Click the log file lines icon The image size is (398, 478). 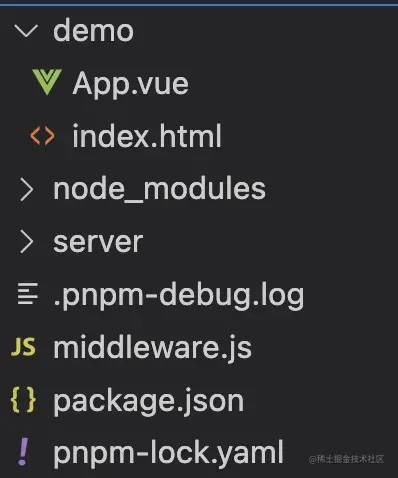click(x=28, y=293)
